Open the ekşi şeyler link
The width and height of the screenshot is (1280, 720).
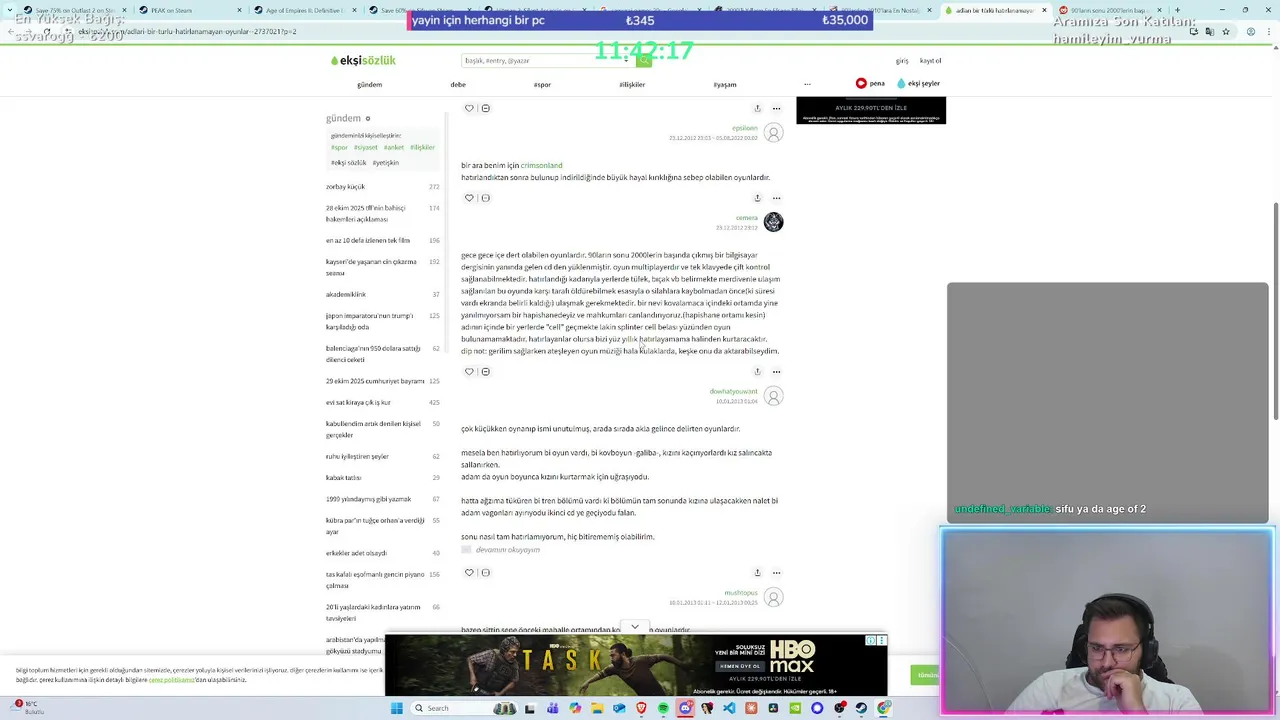(918, 83)
